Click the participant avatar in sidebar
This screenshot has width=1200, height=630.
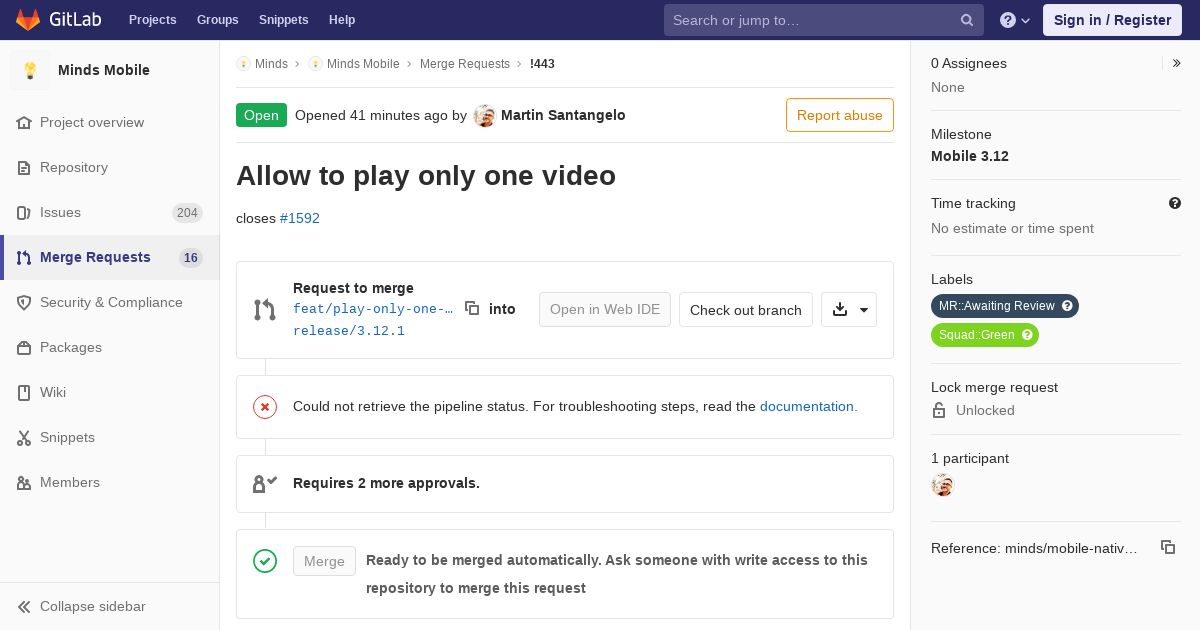[943, 485]
